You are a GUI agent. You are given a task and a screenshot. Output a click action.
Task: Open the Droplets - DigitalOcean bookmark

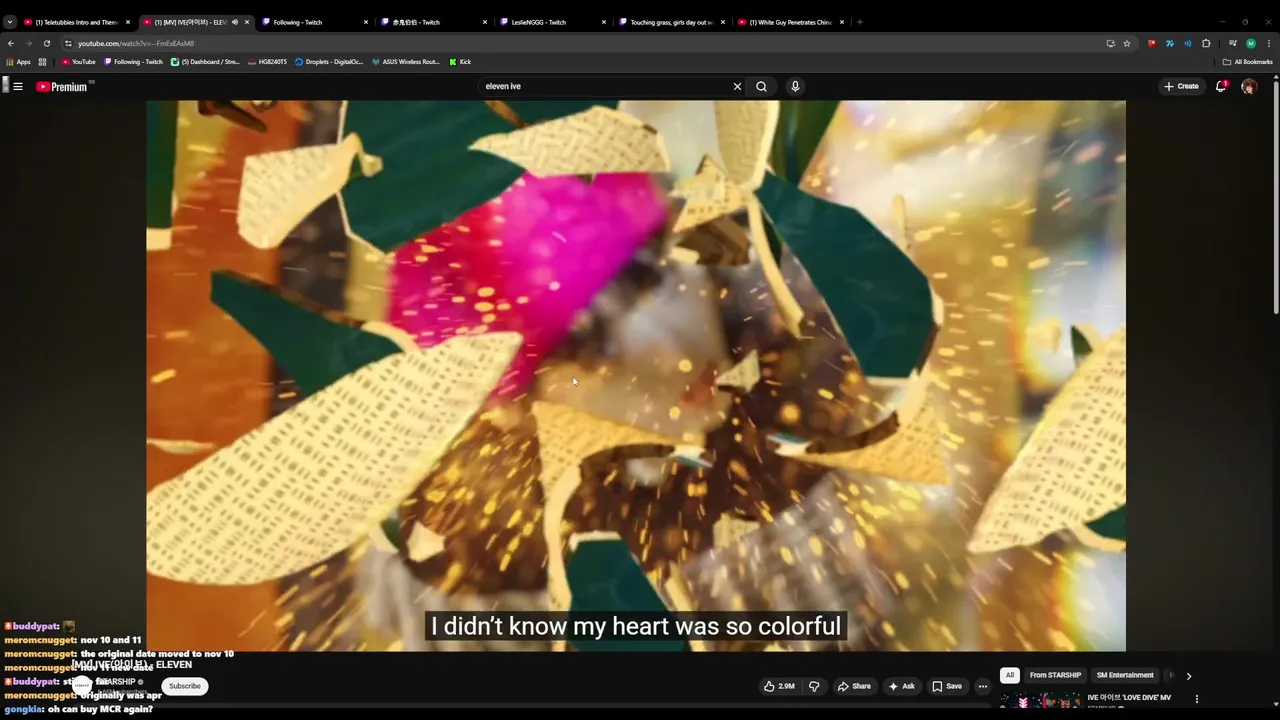(x=329, y=62)
